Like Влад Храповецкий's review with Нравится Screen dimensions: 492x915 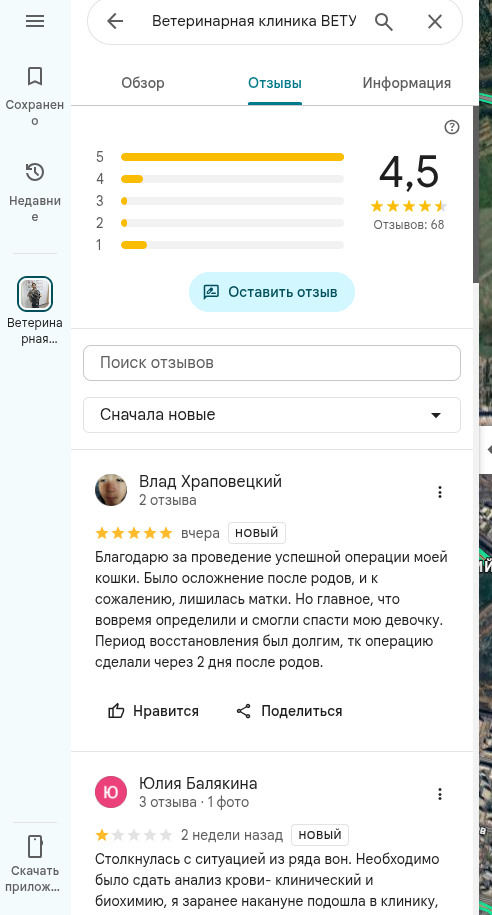(x=153, y=711)
